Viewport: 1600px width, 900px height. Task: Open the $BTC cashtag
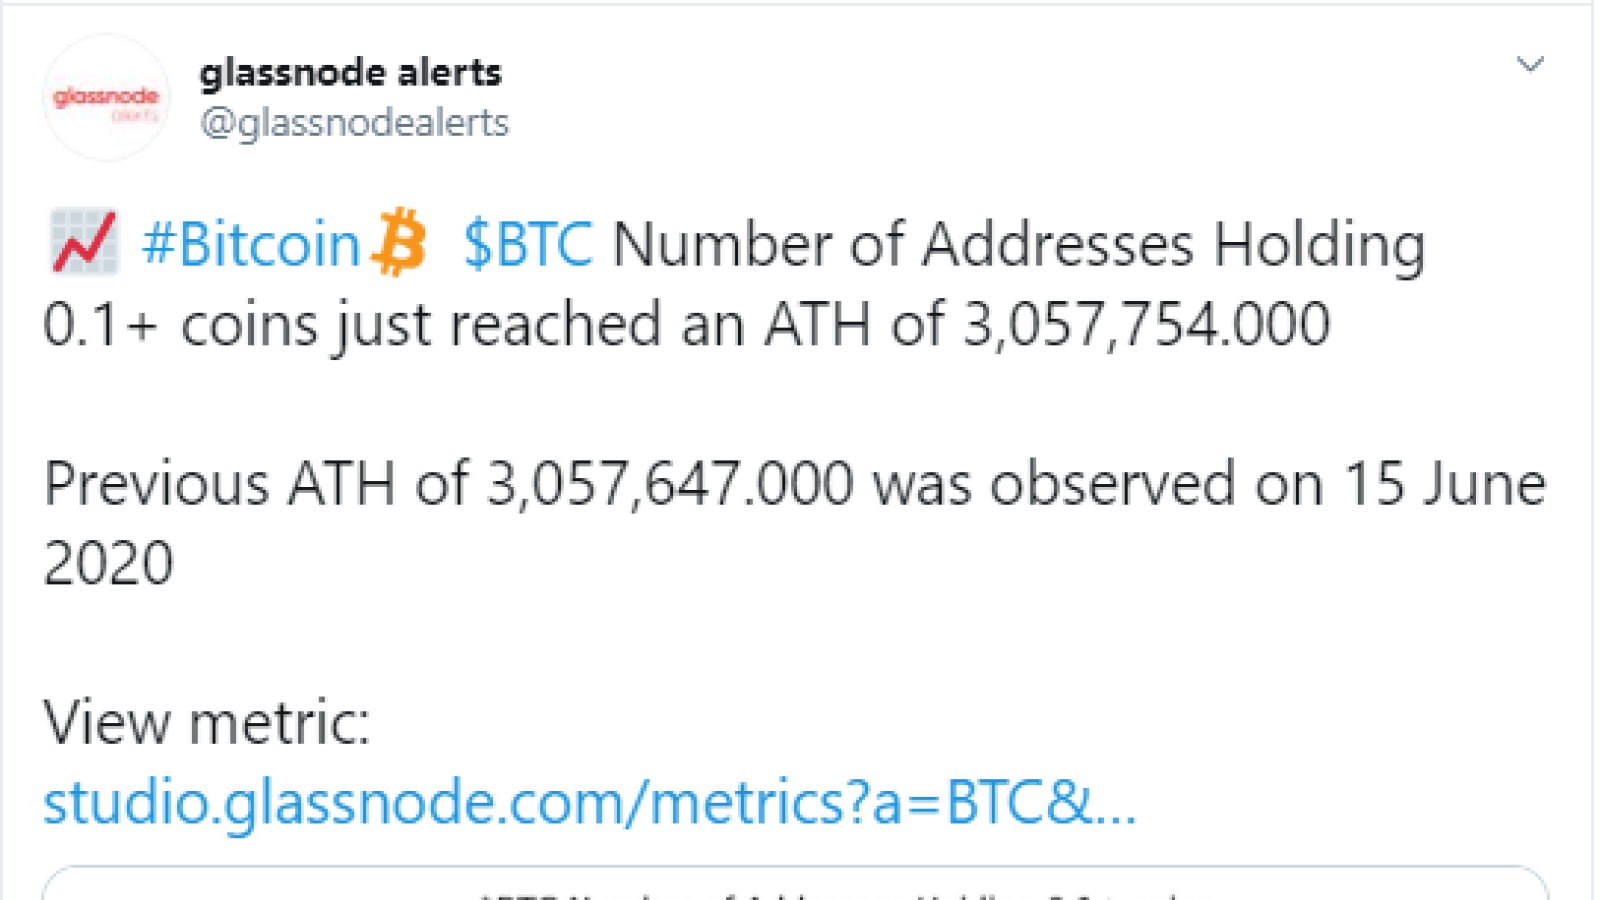pyautogui.click(x=528, y=244)
